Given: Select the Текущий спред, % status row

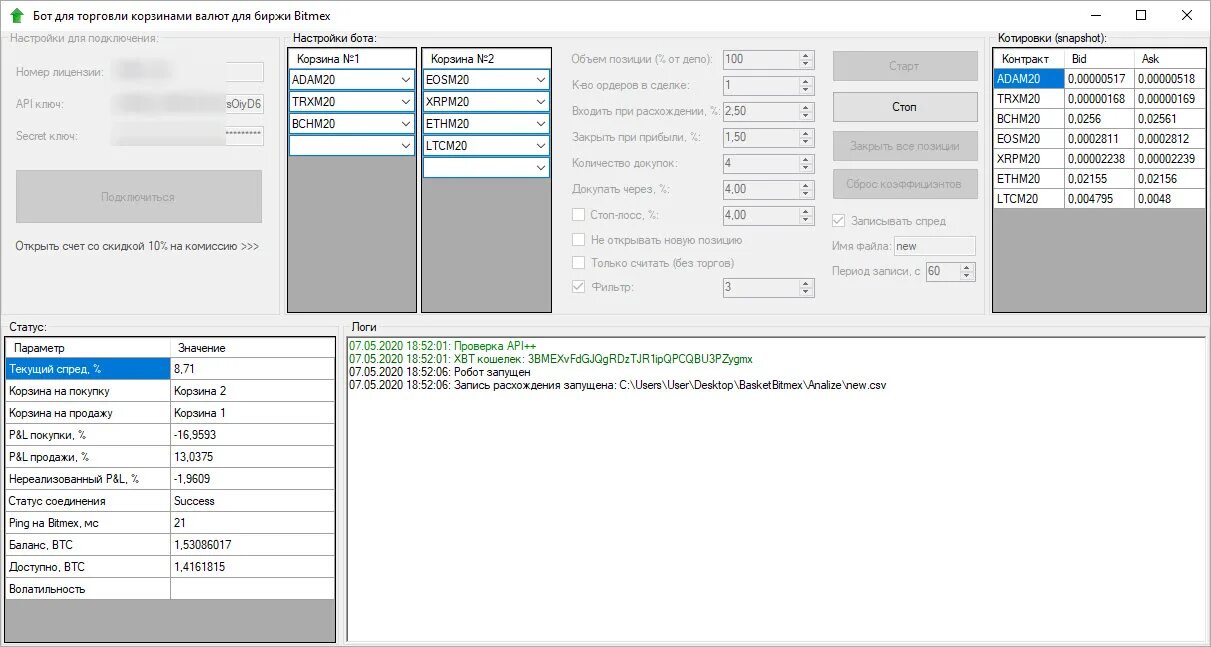Looking at the screenshot, I should coord(170,369).
